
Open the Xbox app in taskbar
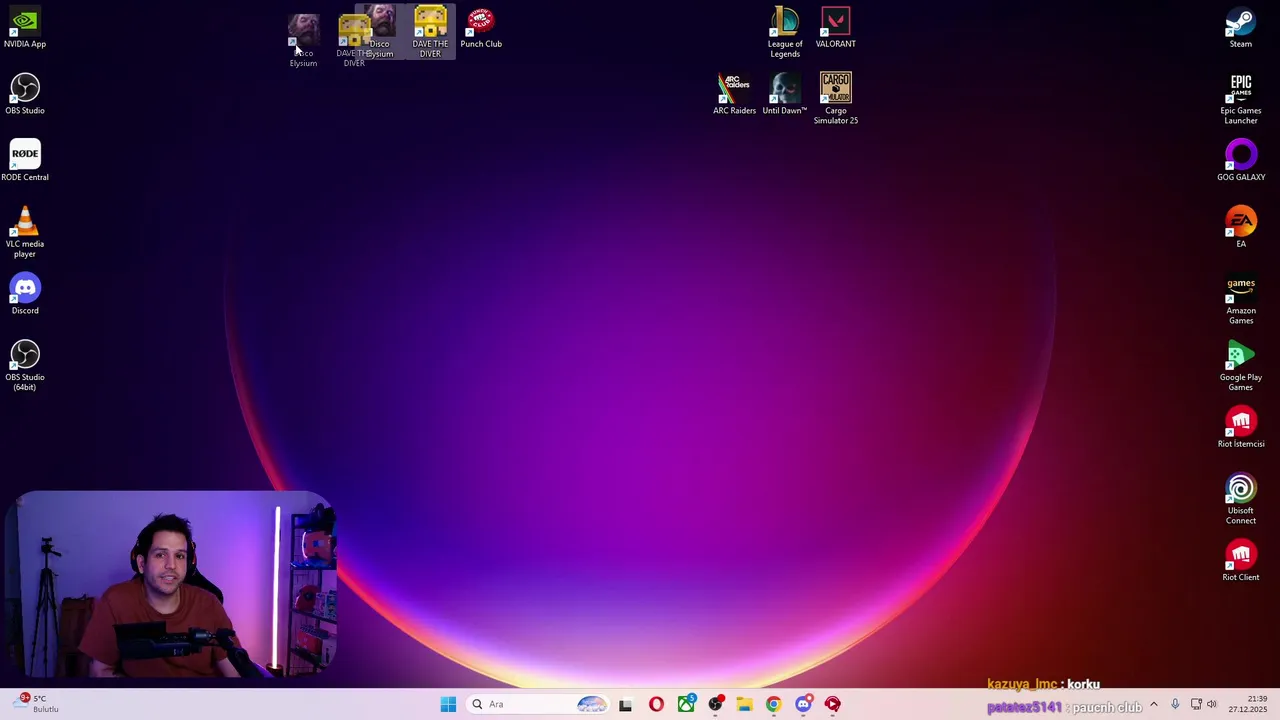tap(686, 704)
